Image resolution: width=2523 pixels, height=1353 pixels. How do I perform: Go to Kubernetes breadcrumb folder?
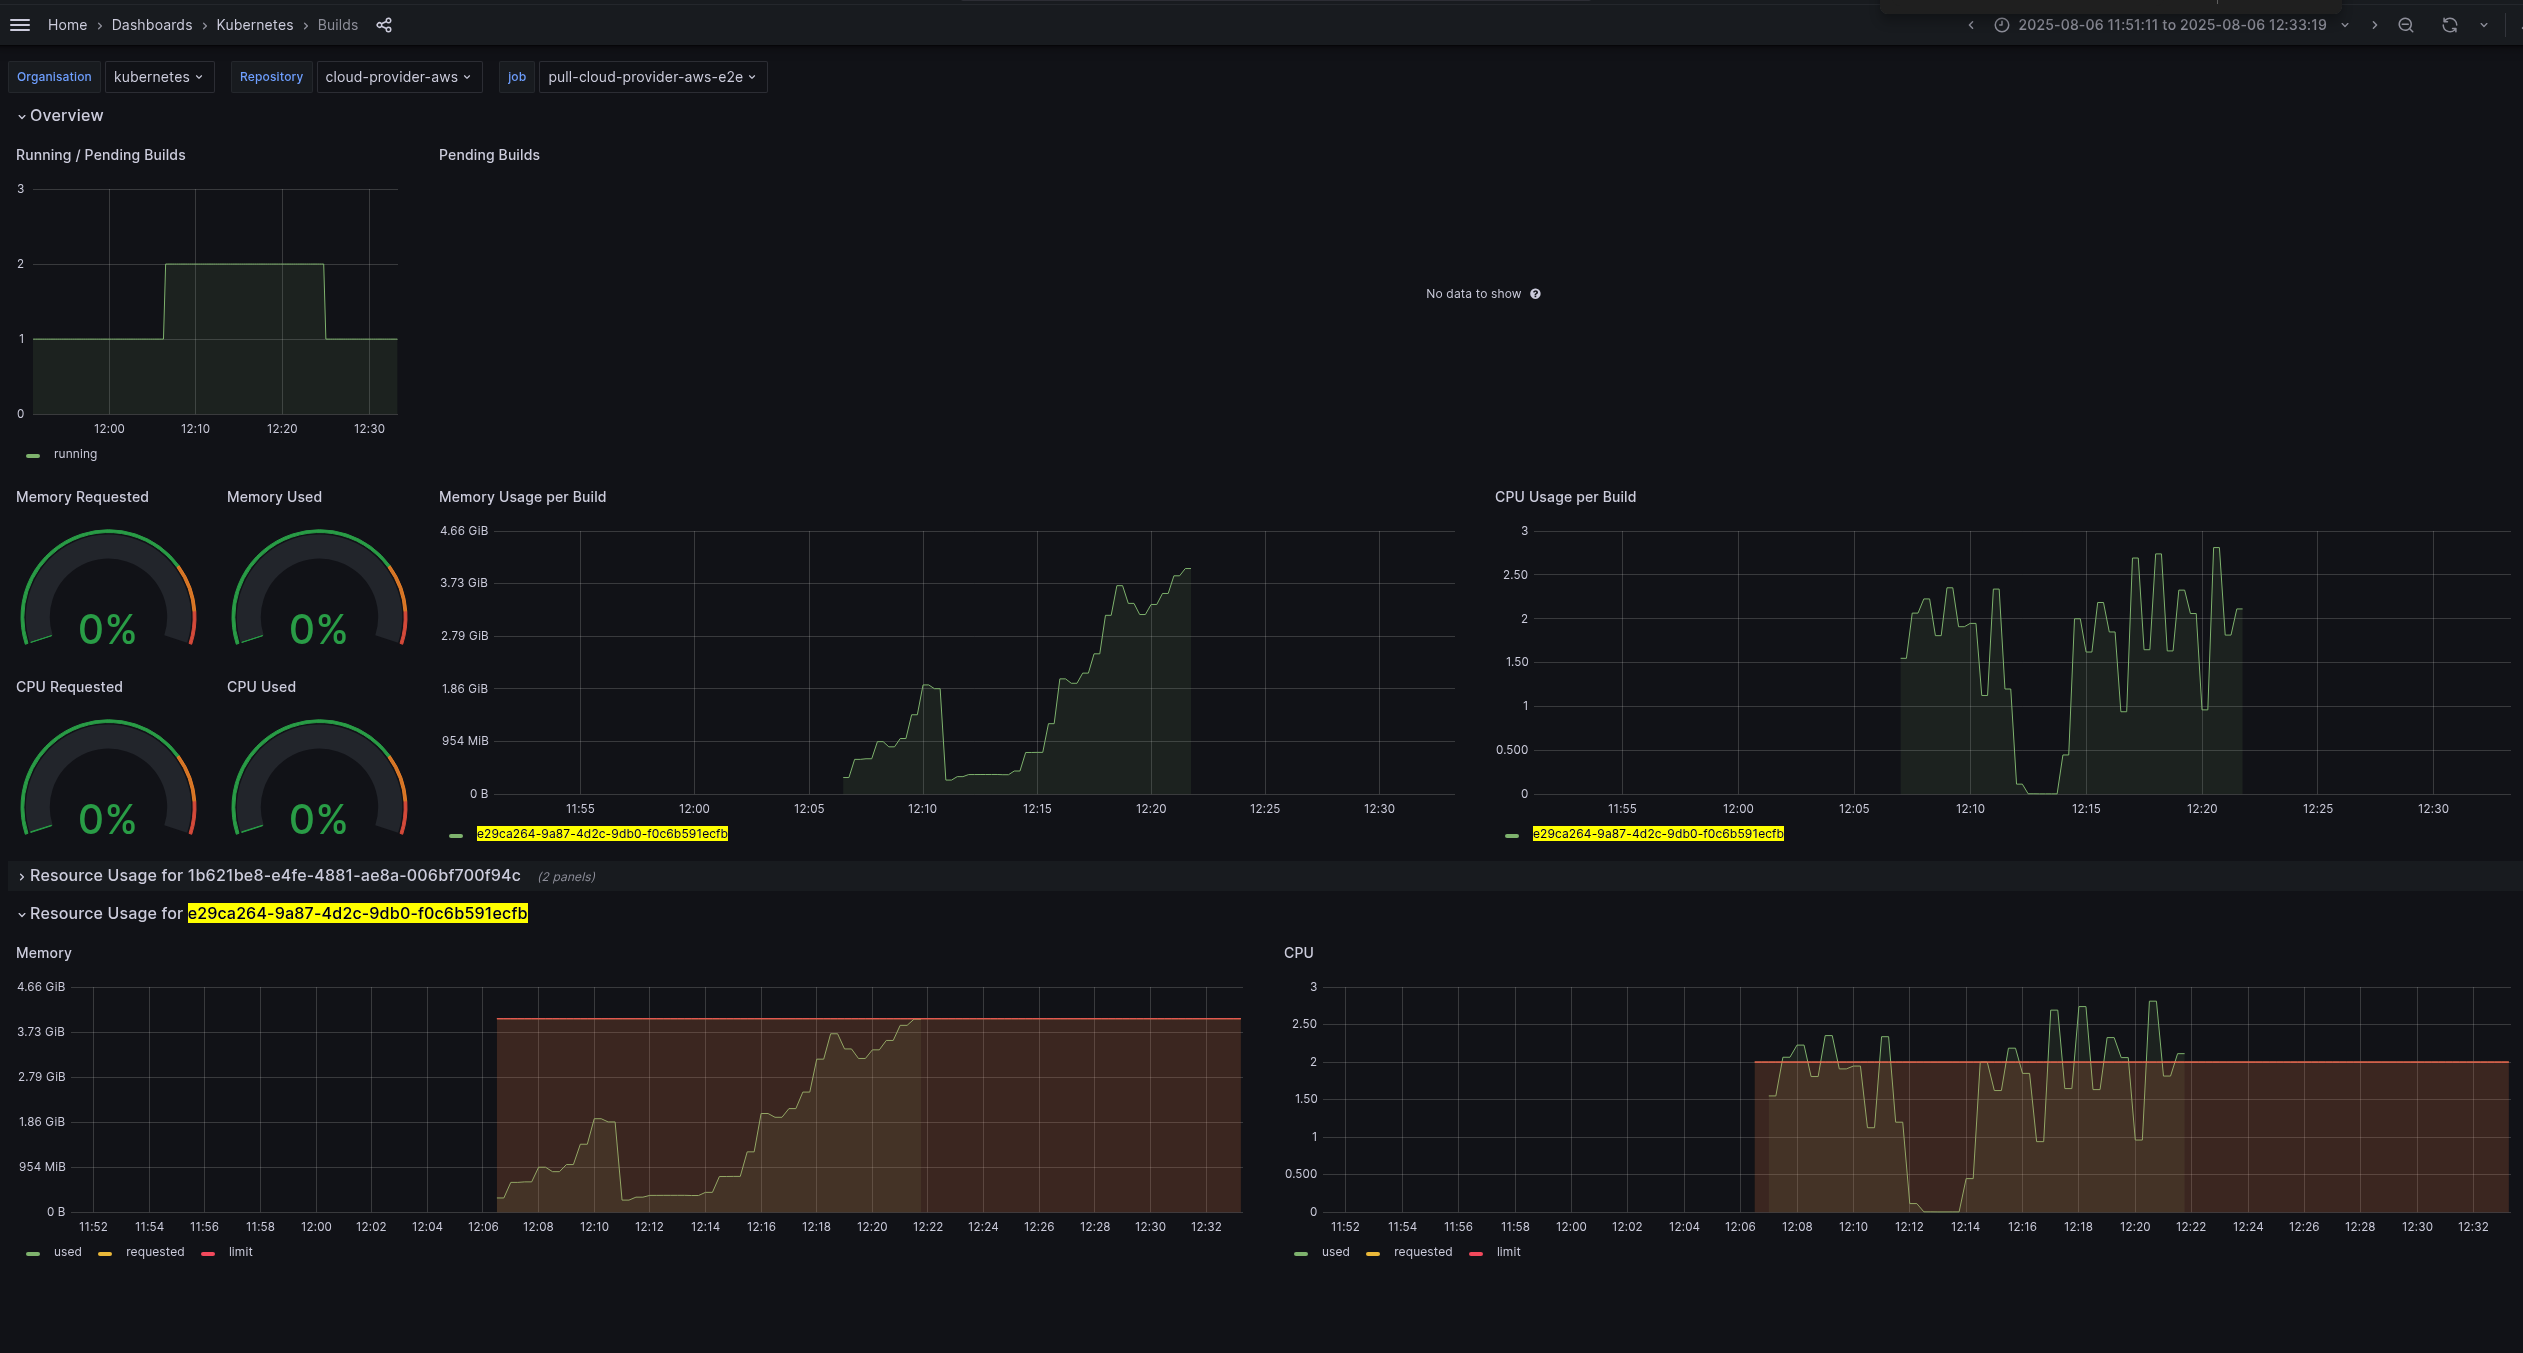point(255,25)
